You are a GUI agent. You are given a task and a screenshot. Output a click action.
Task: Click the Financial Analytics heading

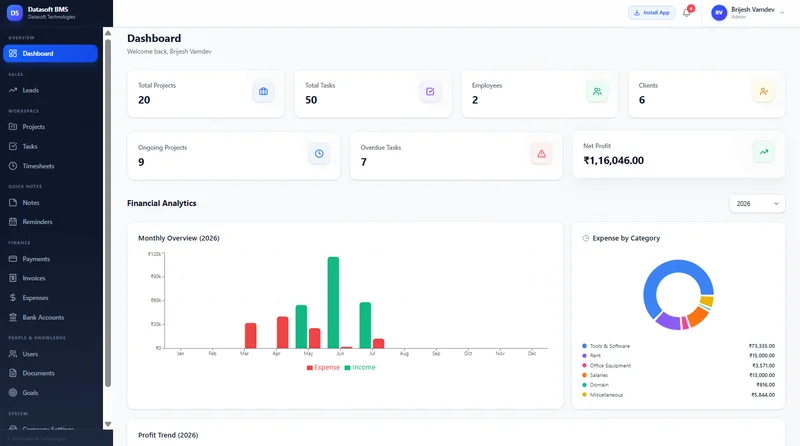(162, 203)
